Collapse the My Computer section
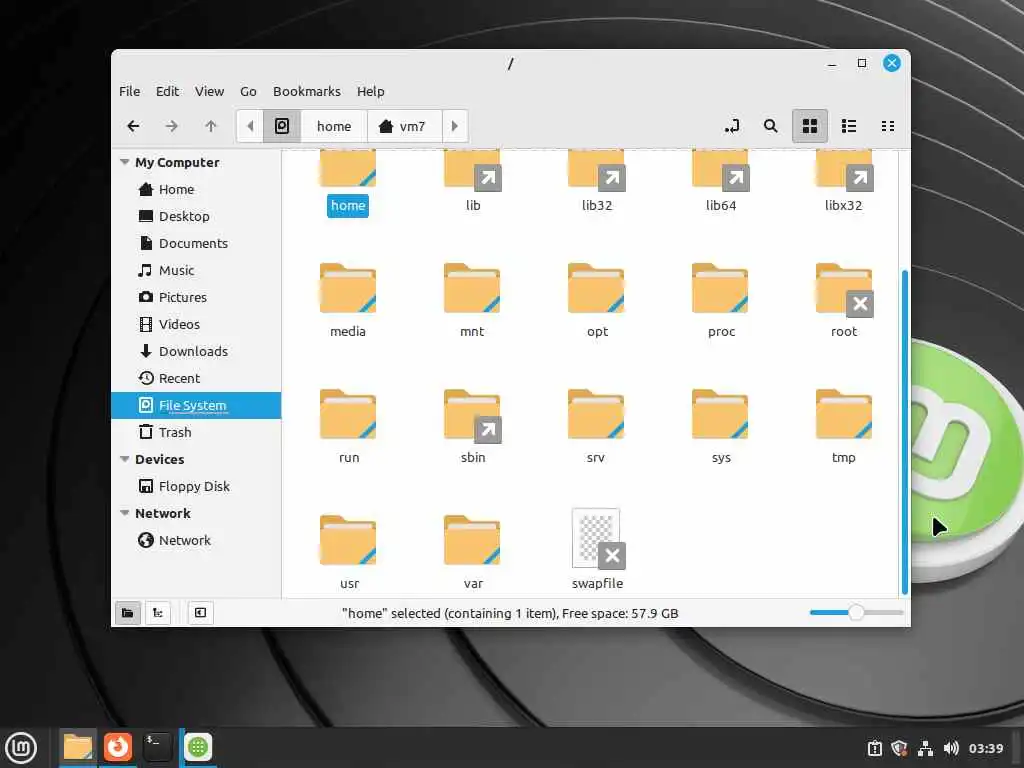Viewport: 1024px width, 768px height. pyautogui.click(x=125, y=162)
